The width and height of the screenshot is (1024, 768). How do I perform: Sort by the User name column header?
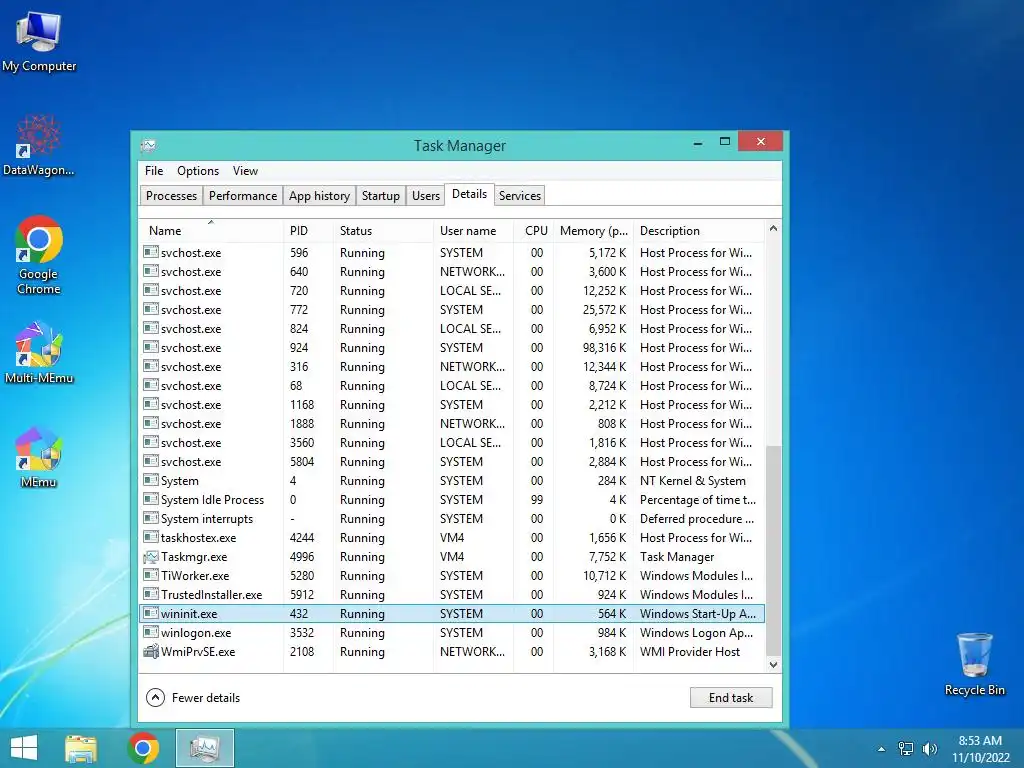click(473, 231)
